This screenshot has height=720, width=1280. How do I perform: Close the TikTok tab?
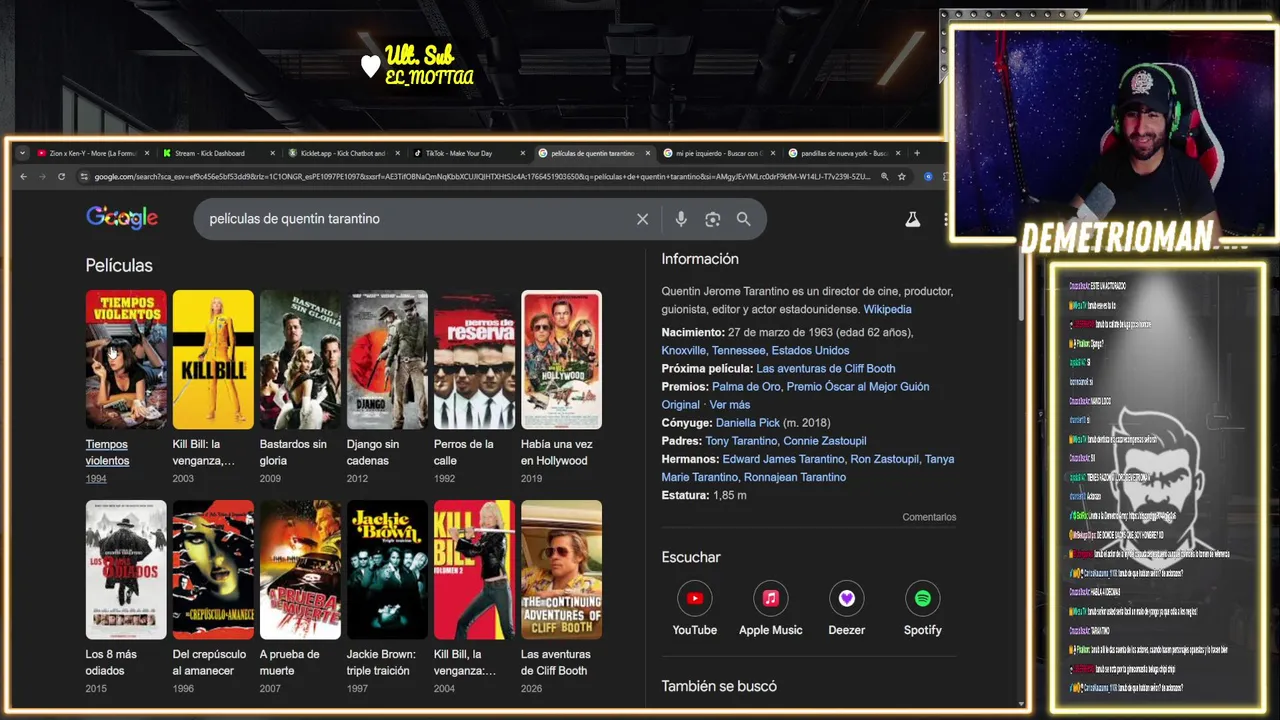(523, 153)
